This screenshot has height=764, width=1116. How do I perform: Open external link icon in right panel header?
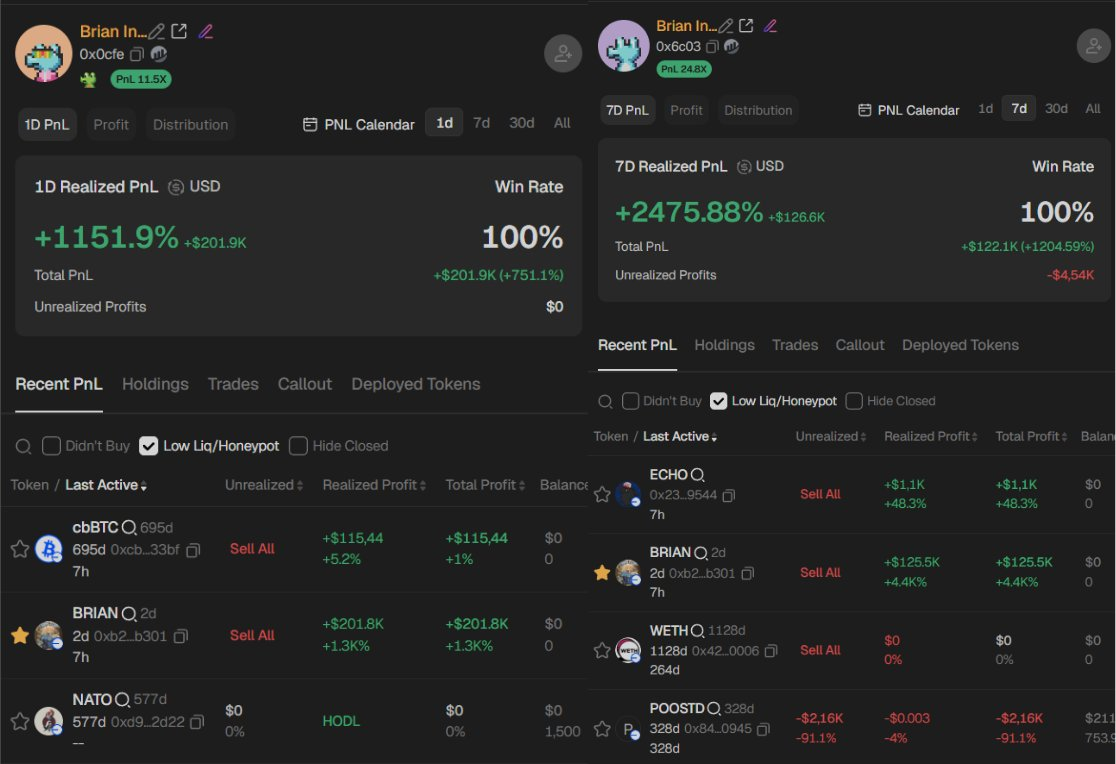[746, 26]
